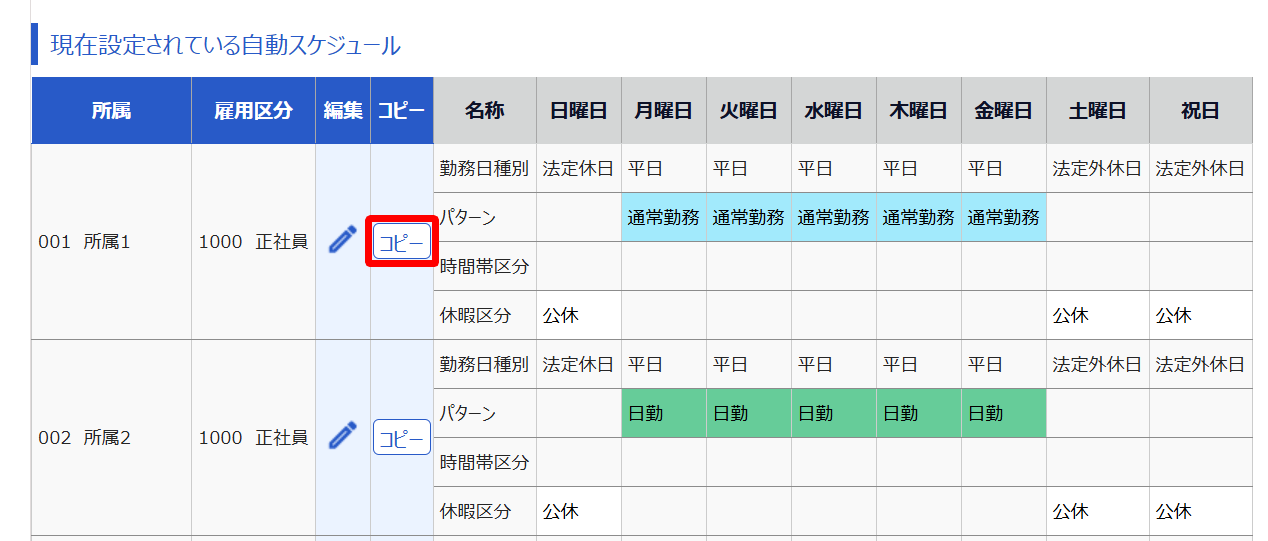Click the 祝日 column header

(x=1201, y=111)
